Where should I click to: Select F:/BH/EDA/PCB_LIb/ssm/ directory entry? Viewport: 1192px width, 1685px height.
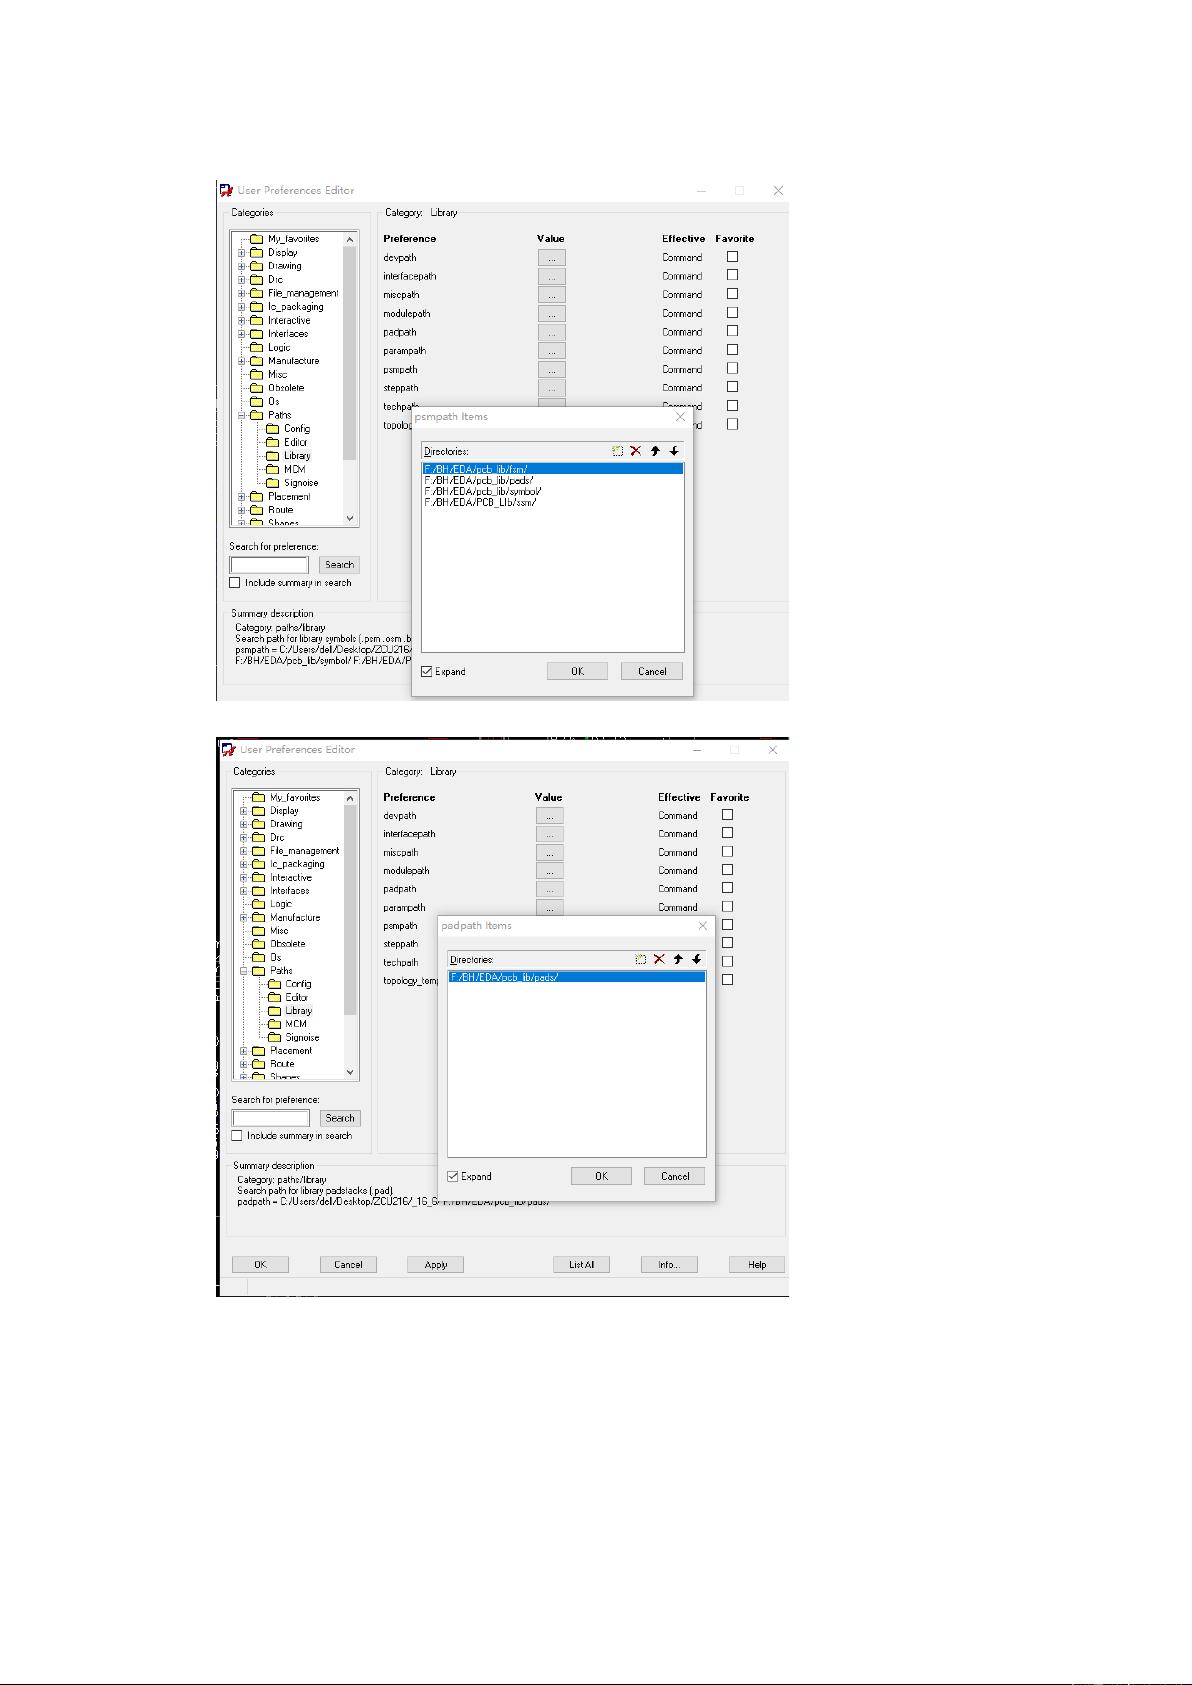[x=480, y=503]
